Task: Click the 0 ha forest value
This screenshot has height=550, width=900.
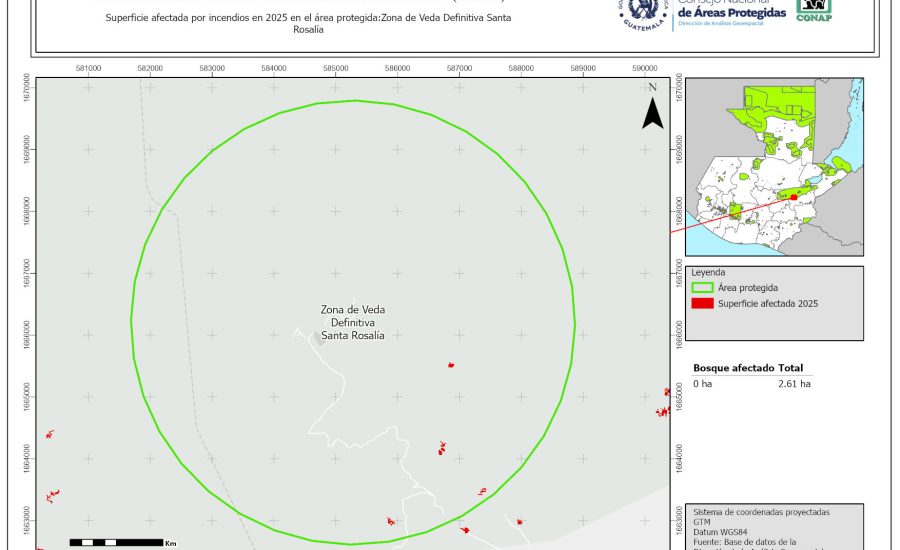Action: [x=703, y=383]
